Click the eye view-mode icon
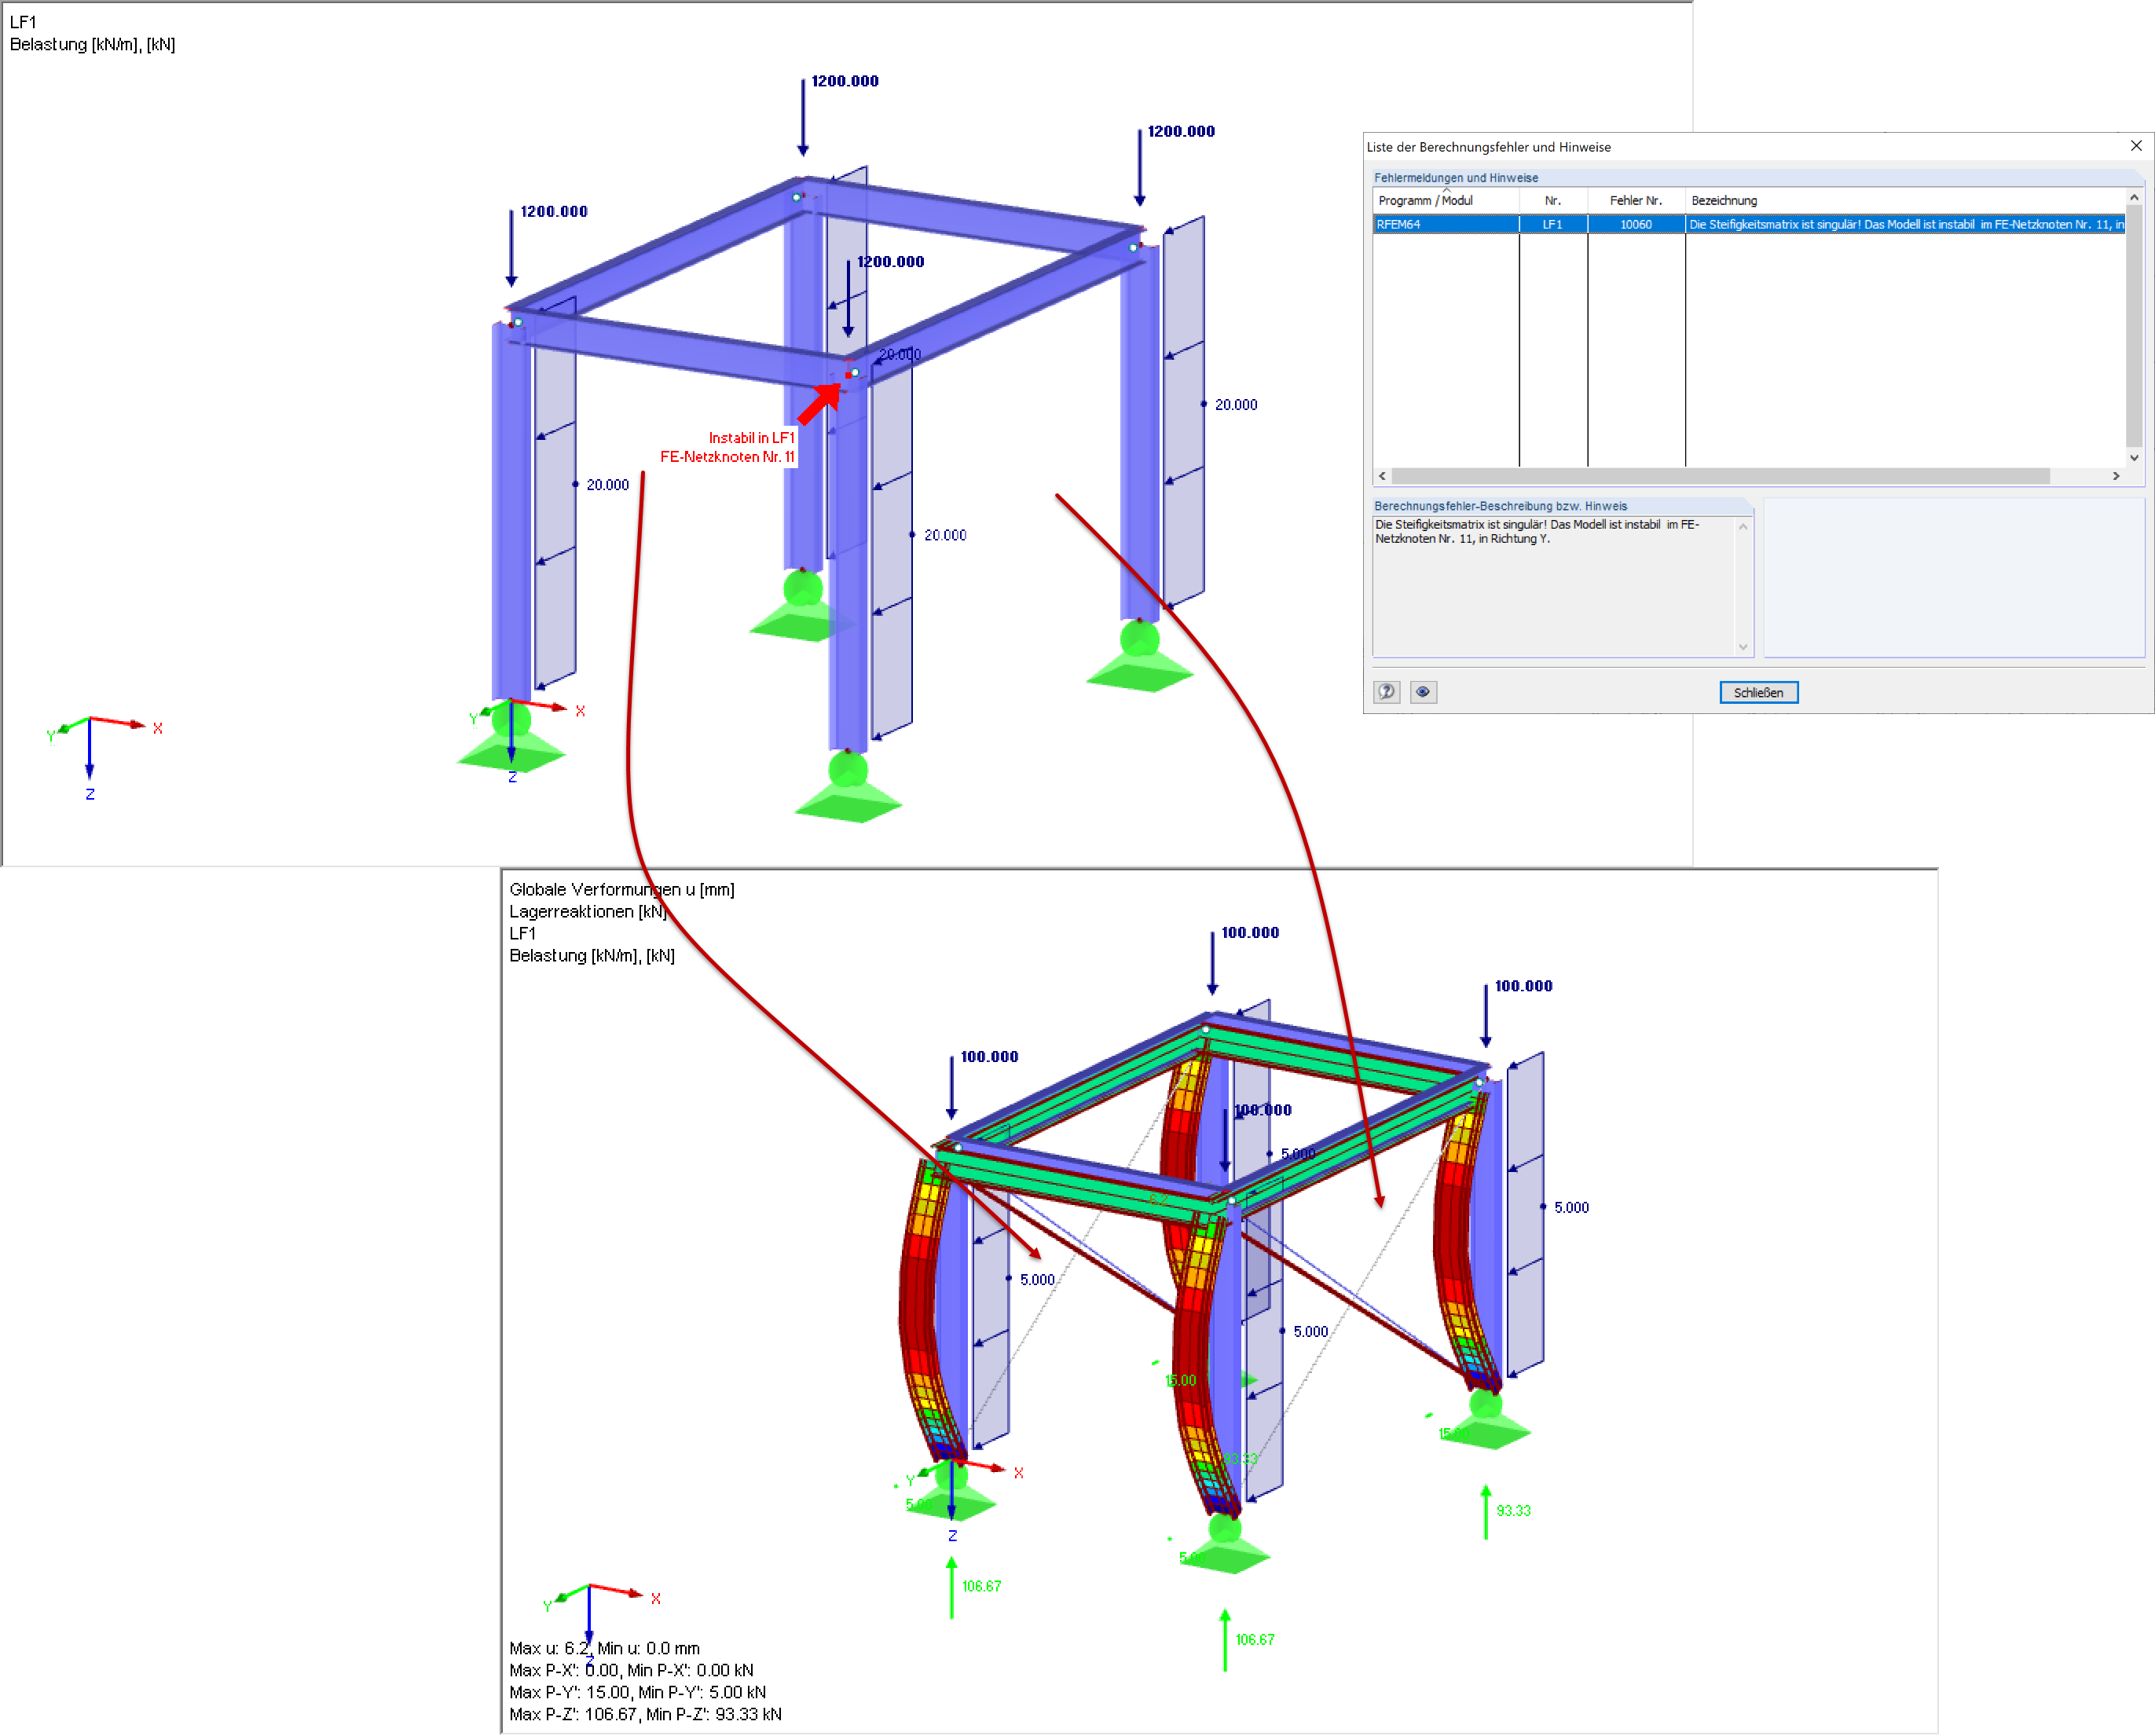The height and width of the screenshot is (1736, 2155). point(1423,692)
